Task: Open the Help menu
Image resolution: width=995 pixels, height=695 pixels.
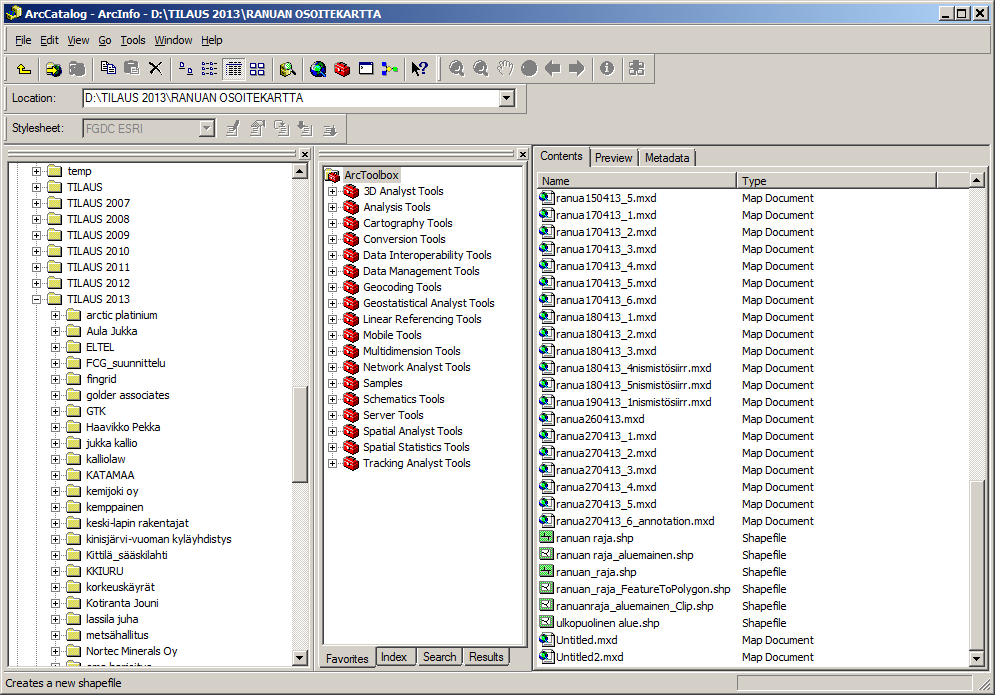Action: (x=212, y=40)
